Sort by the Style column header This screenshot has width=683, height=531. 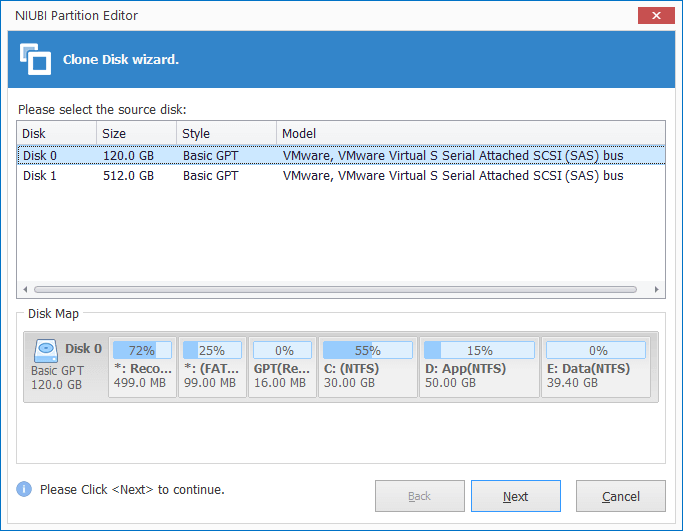pyautogui.click(x=227, y=133)
